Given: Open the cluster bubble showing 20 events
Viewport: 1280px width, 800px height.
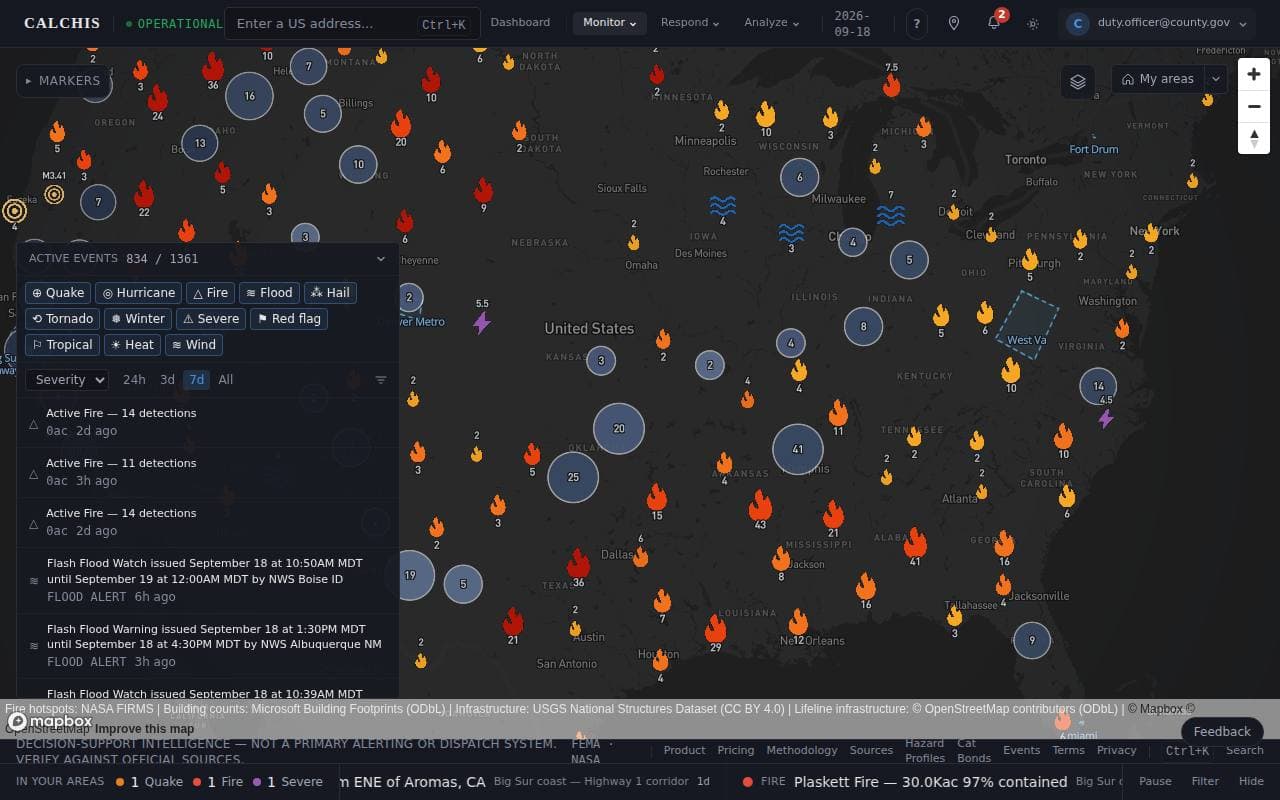Looking at the screenshot, I should tap(619, 428).
